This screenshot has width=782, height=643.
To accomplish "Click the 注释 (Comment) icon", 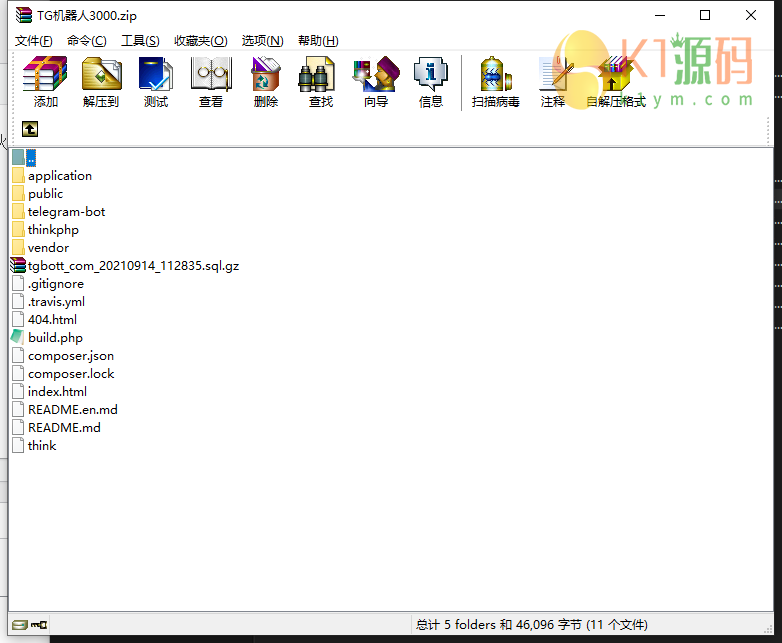I will tap(555, 74).
